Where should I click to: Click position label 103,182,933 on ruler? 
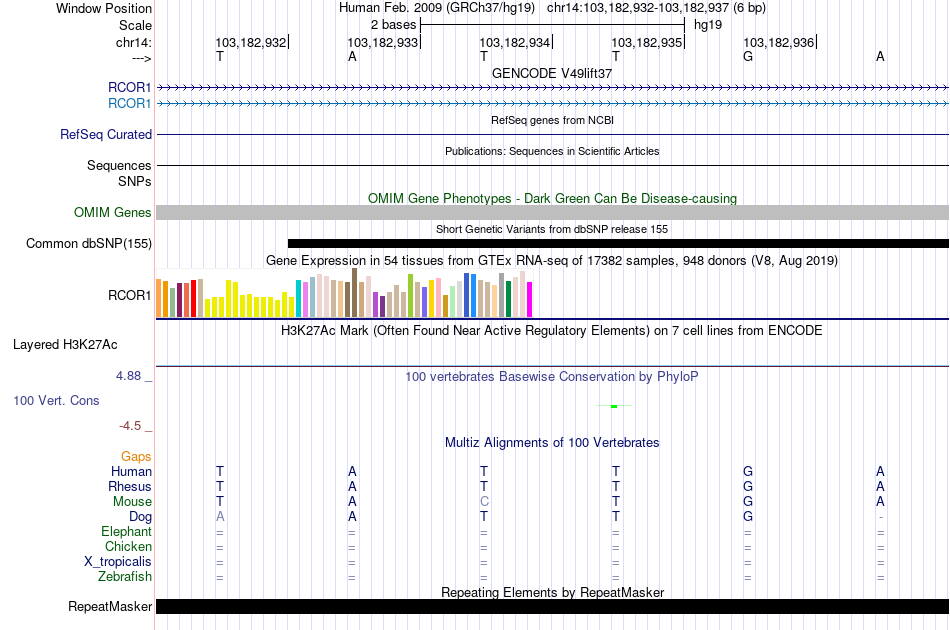tap(383, 42)
